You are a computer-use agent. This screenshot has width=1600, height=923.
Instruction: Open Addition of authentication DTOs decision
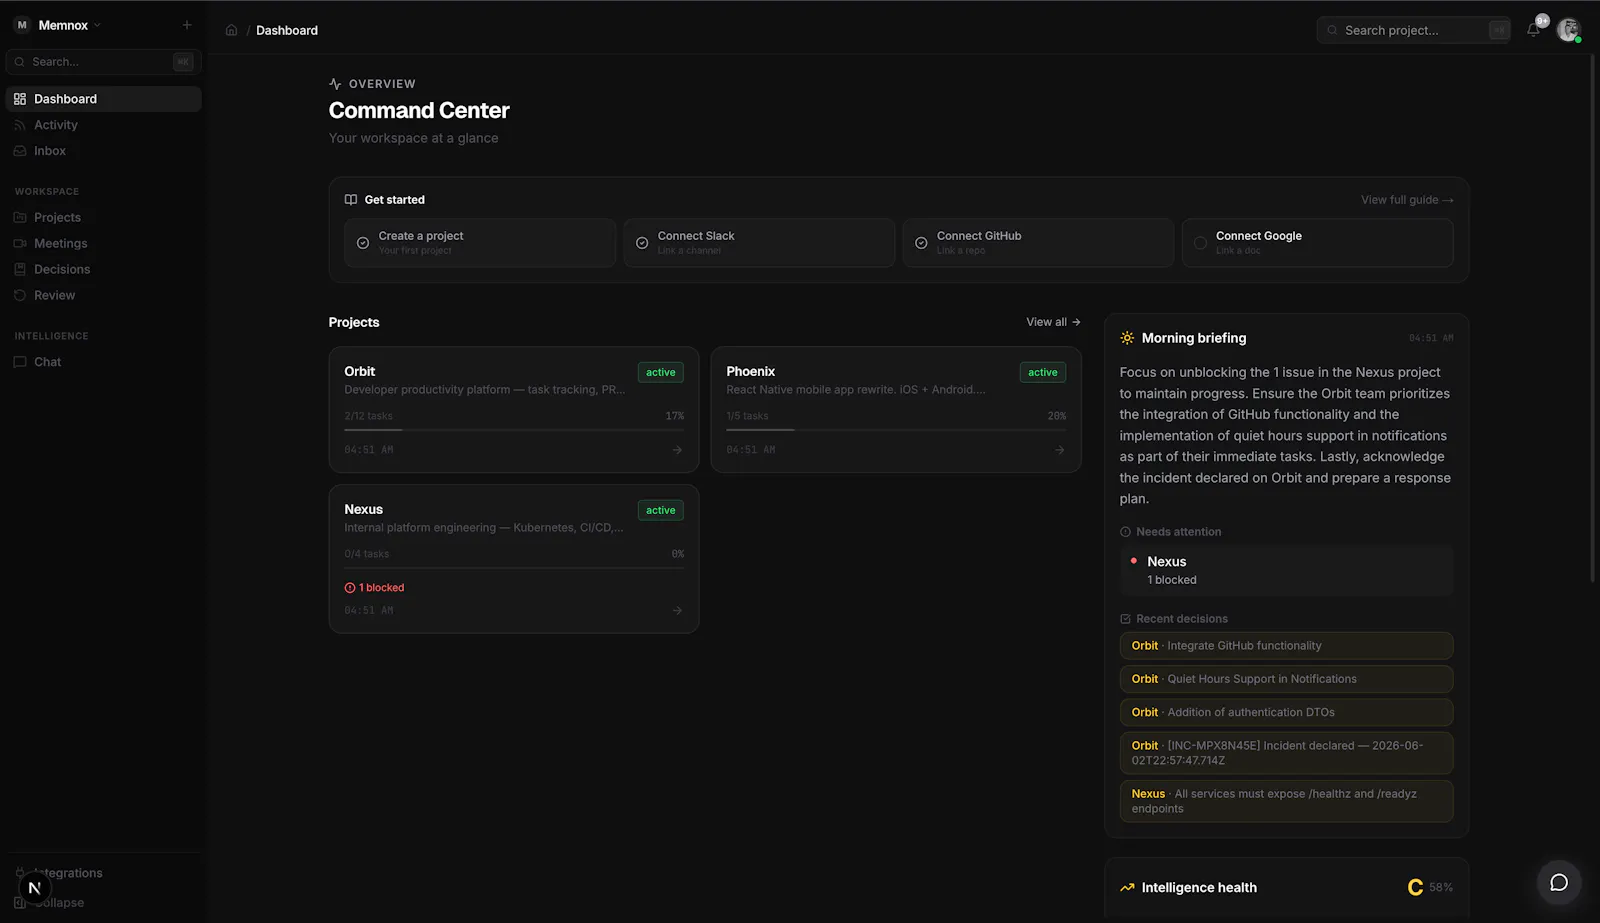coord(1286,712)
